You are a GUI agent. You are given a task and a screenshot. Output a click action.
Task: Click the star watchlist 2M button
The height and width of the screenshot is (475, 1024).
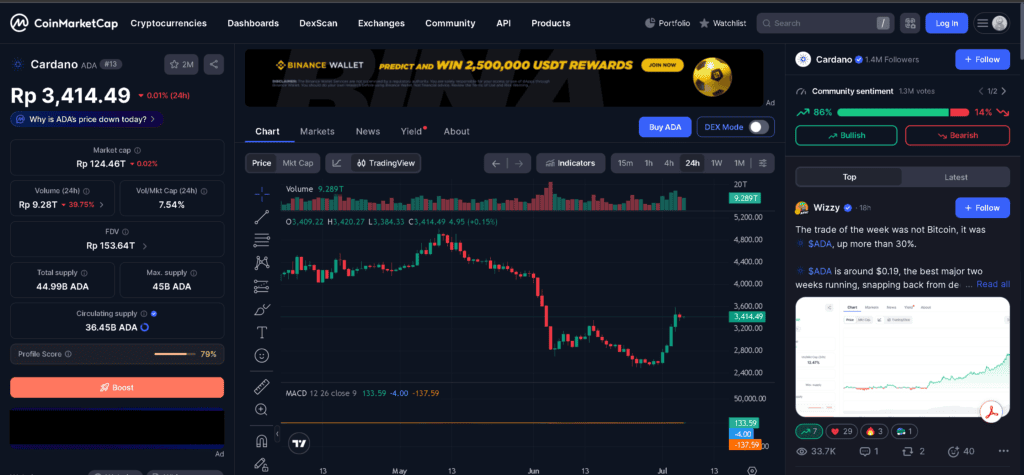pyautogui.click(x=182, y=64)
